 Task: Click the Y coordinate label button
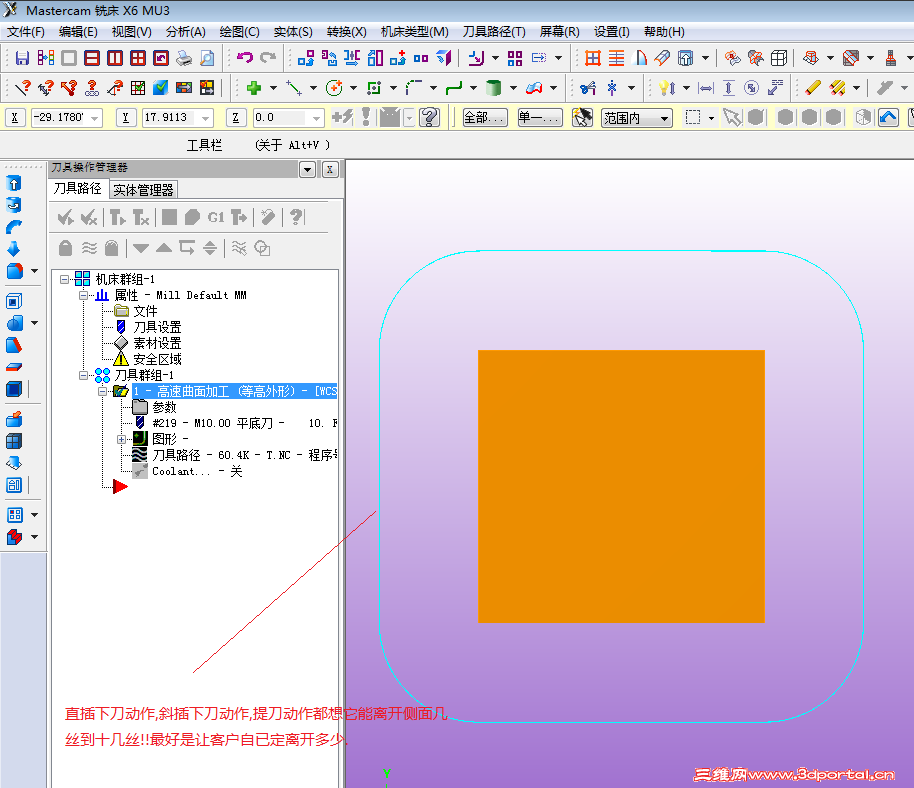coord(125,118)
